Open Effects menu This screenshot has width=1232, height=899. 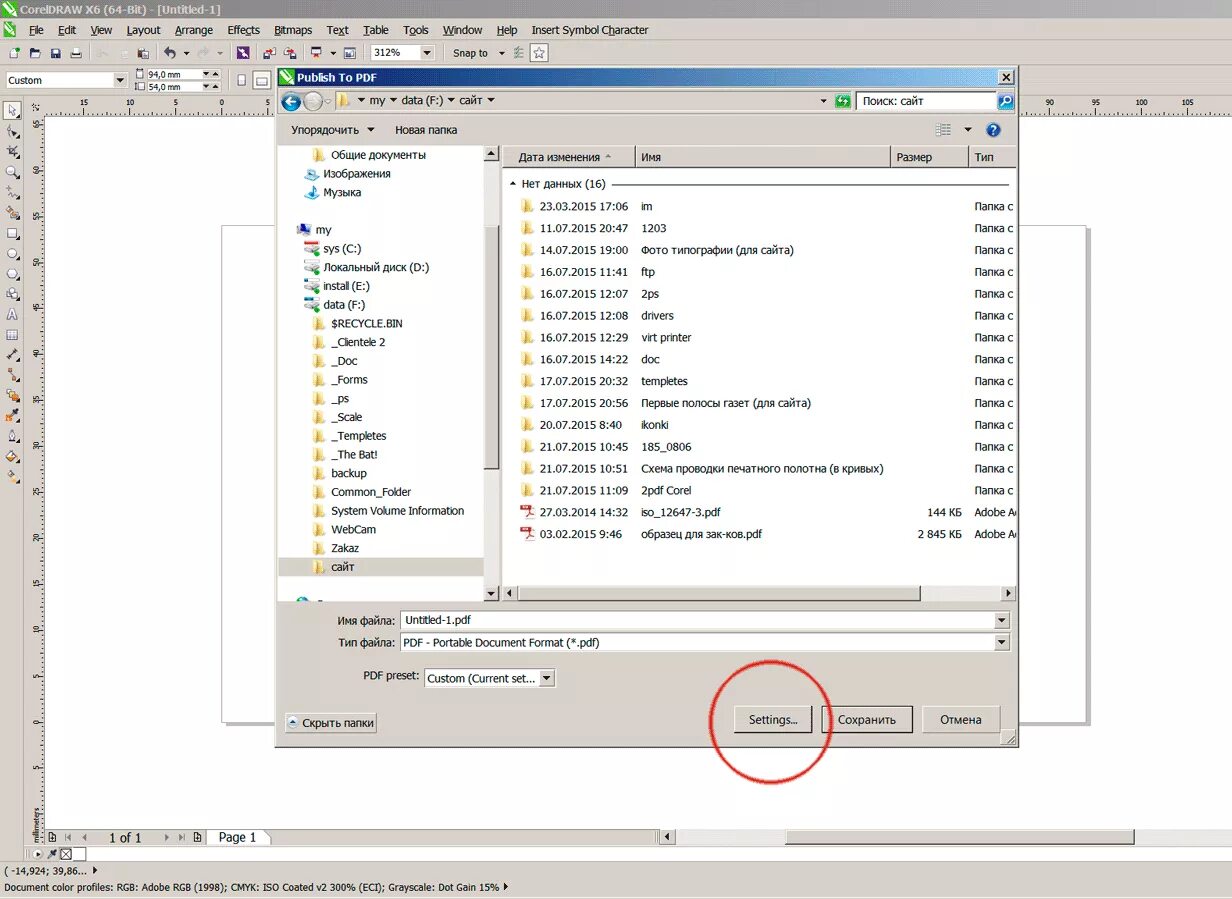tap(243, 30)
